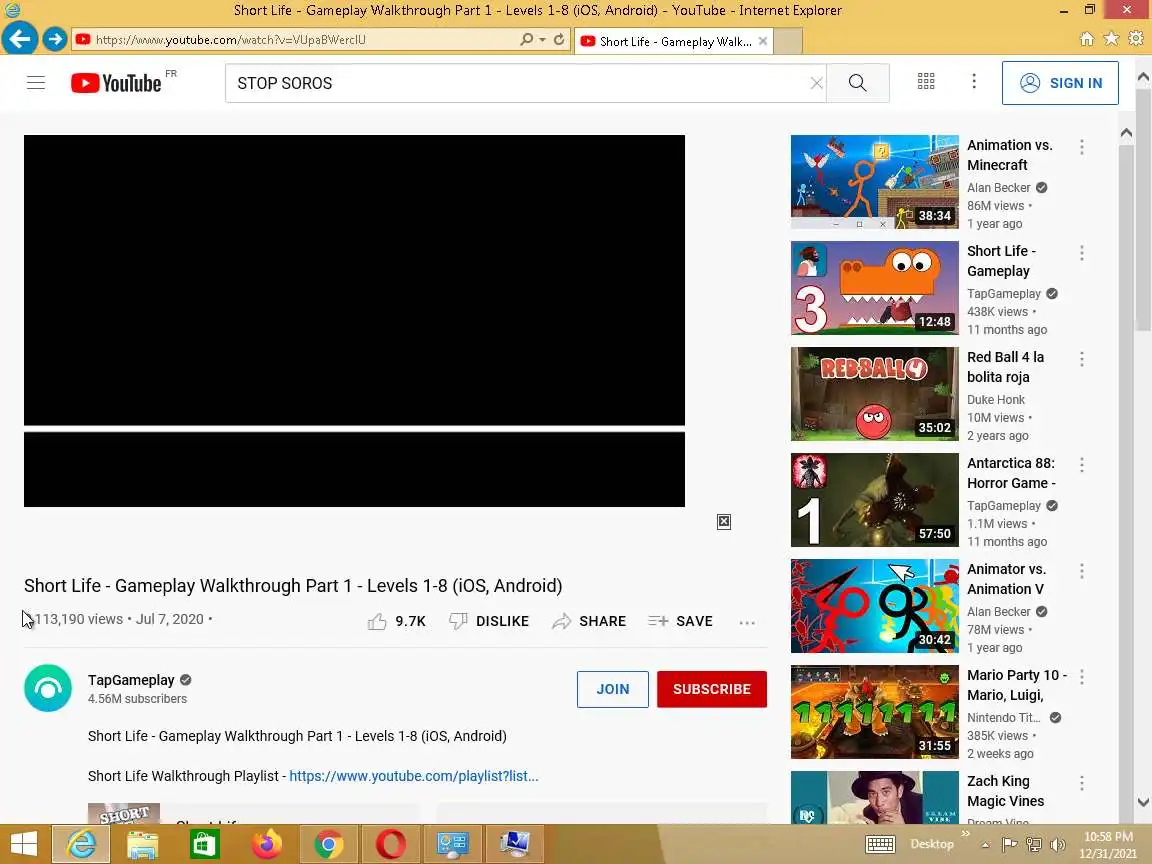Expand the Desktop toolbar chevron
Image resolution: width=1152 pixels, height=864 pixels.
tap(965, 834)
